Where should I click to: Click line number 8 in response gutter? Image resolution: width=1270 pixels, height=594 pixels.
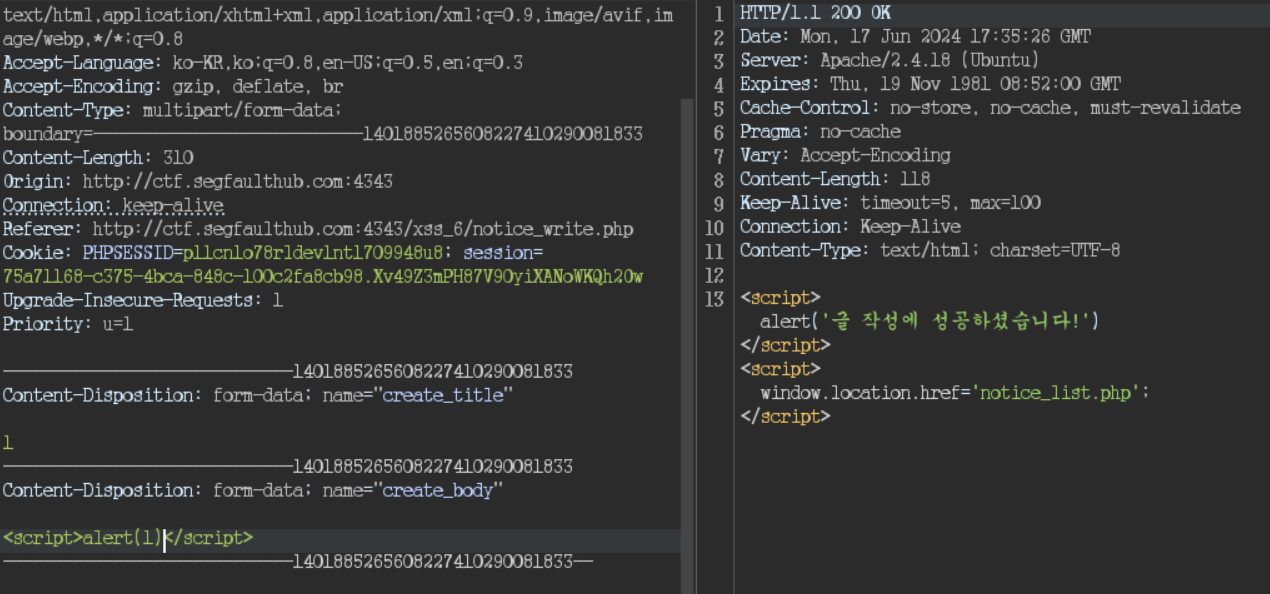[718, 180]
